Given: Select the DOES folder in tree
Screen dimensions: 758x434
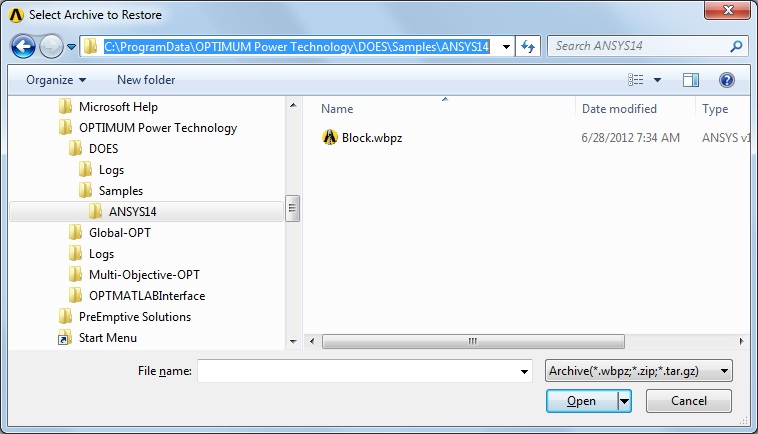Looking at the screenshot, I should [x=103, y=149].
